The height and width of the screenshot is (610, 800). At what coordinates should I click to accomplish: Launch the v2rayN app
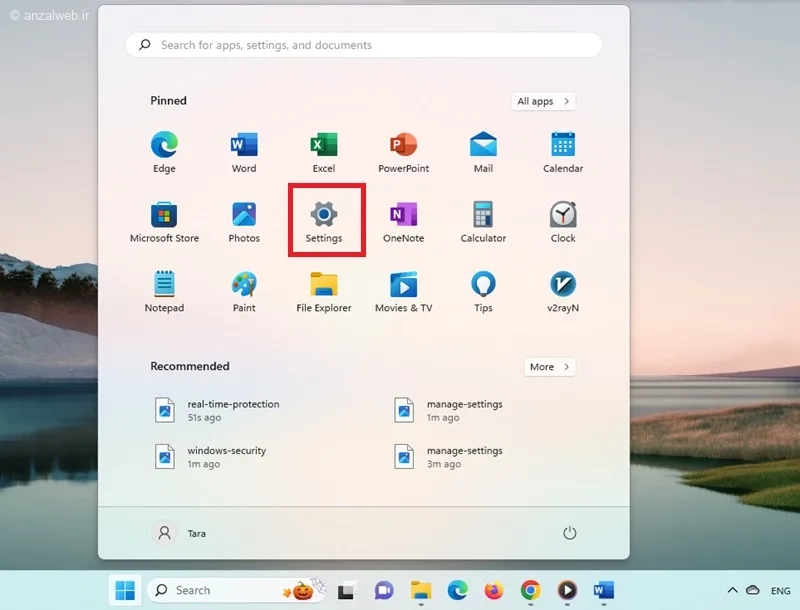coord(563,290)
